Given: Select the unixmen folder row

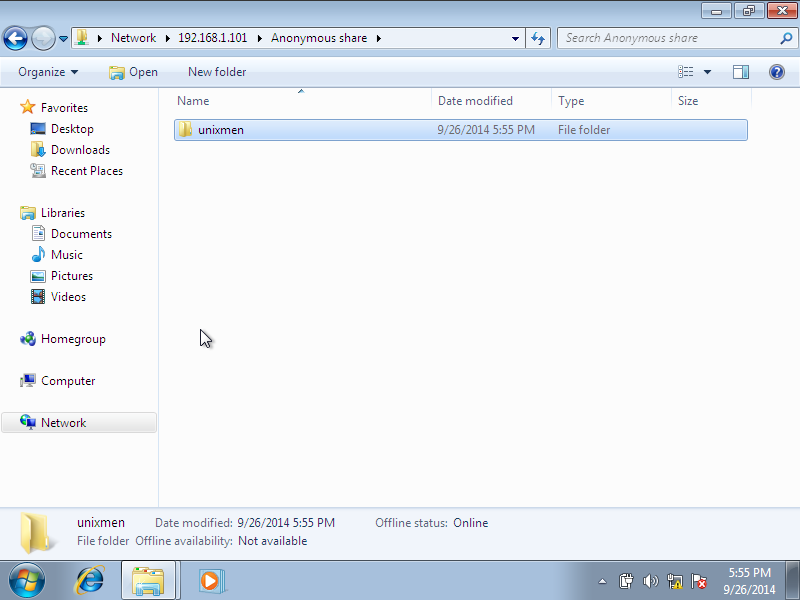Looking at the screenshot, I should click(x=461, y=130).
